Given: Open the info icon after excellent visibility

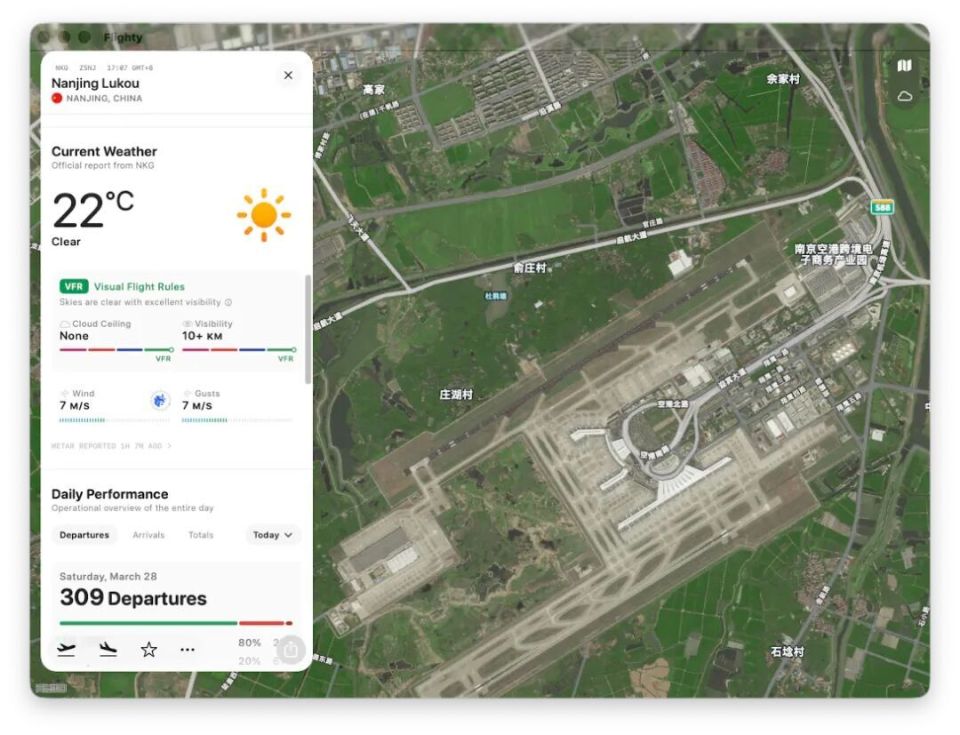Looking at the screenshot, I should (x=228, y=303).
